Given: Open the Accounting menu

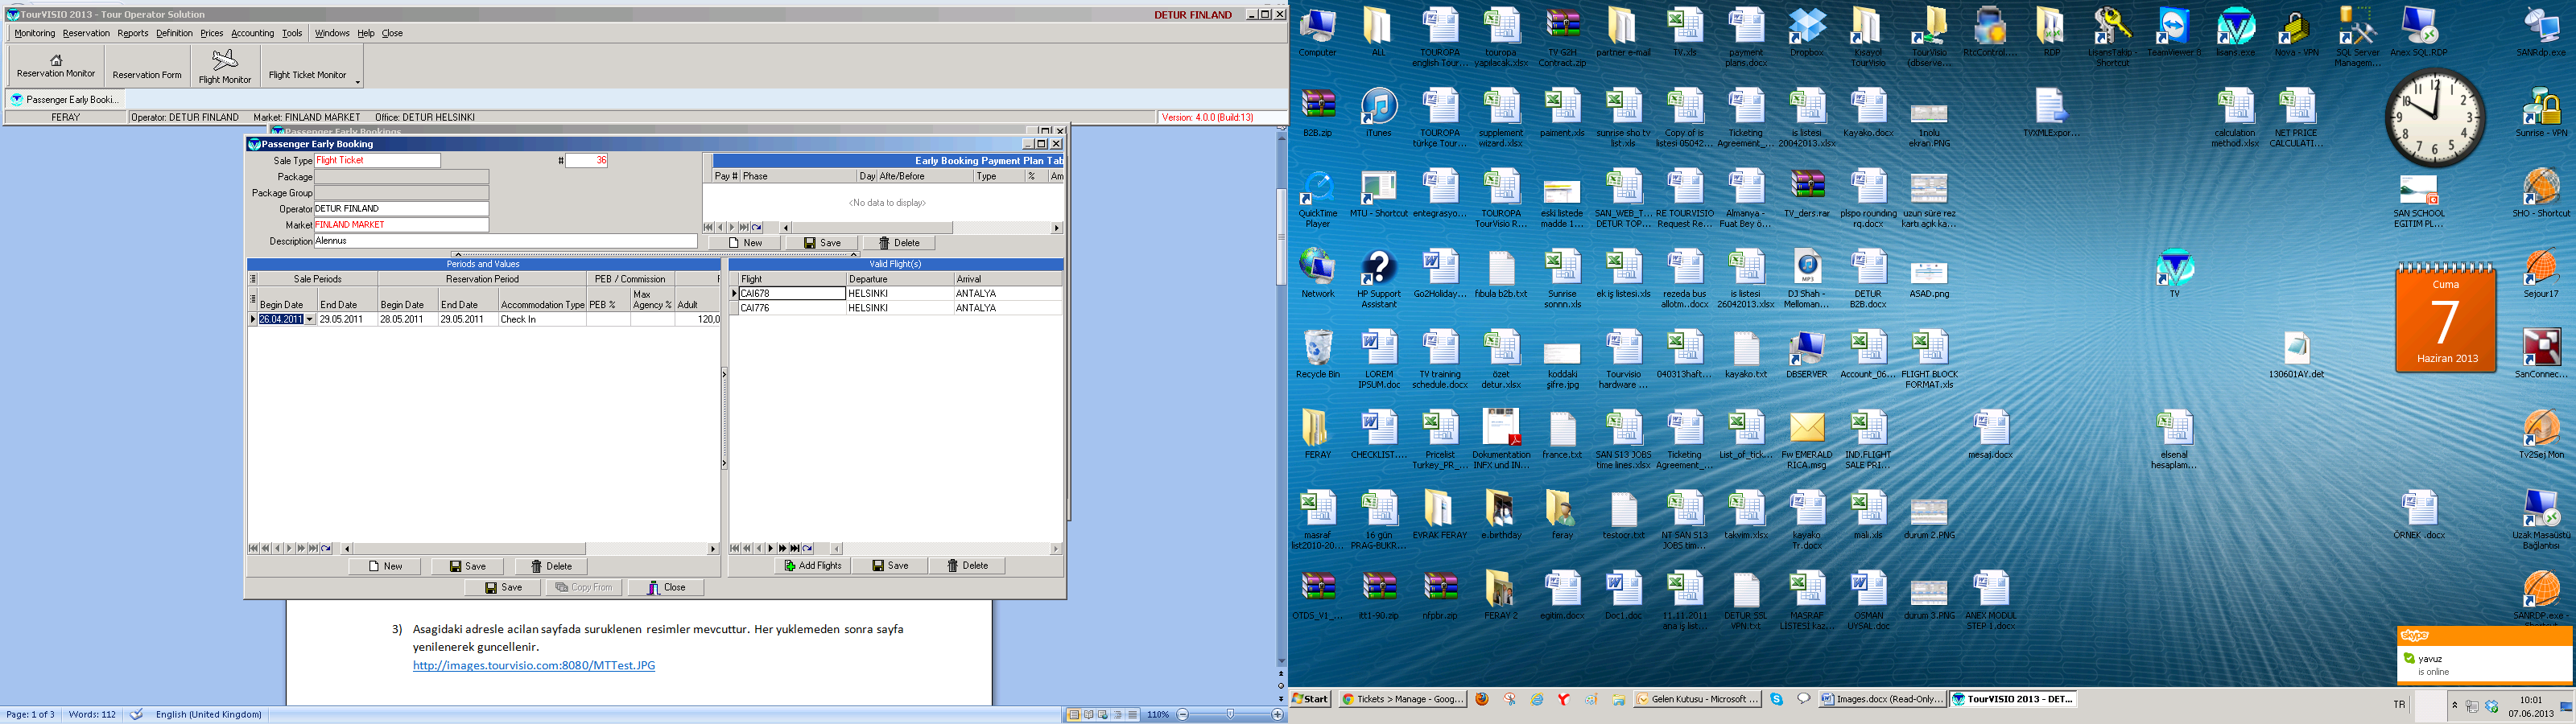Looking at the screenshot, I should [252, 33].
